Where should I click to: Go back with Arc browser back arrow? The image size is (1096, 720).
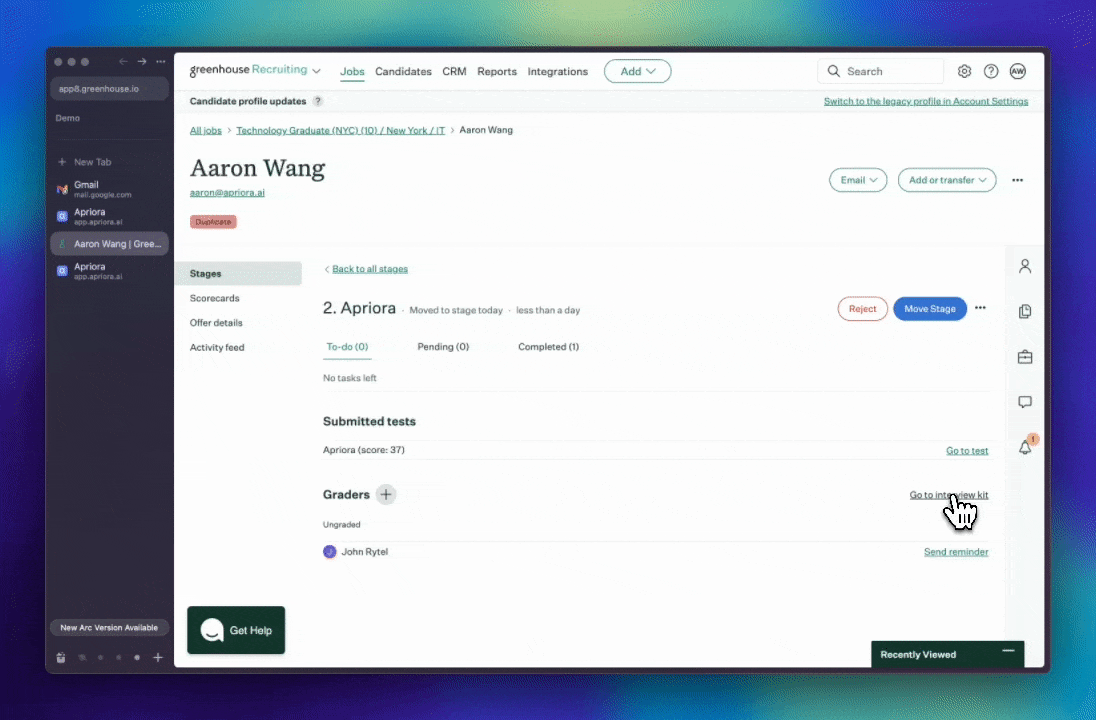(123, 62)
